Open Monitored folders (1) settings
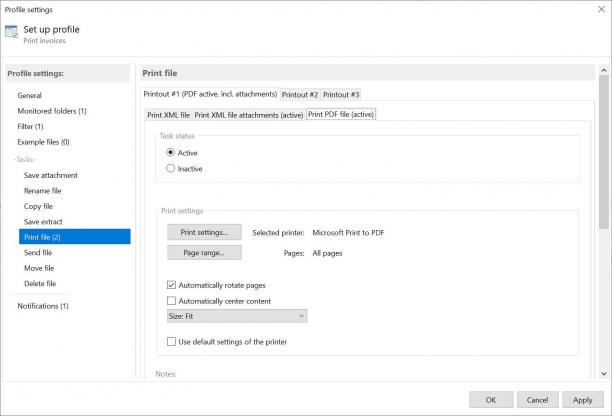This screenshot has height=416, width=612. 52,111
